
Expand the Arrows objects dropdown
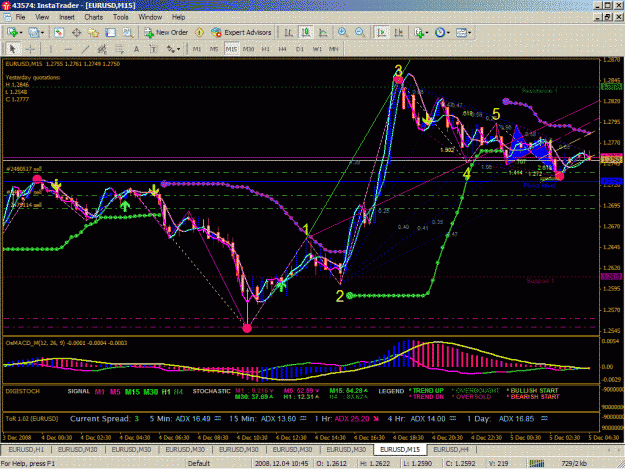click(x=178, y=49)
